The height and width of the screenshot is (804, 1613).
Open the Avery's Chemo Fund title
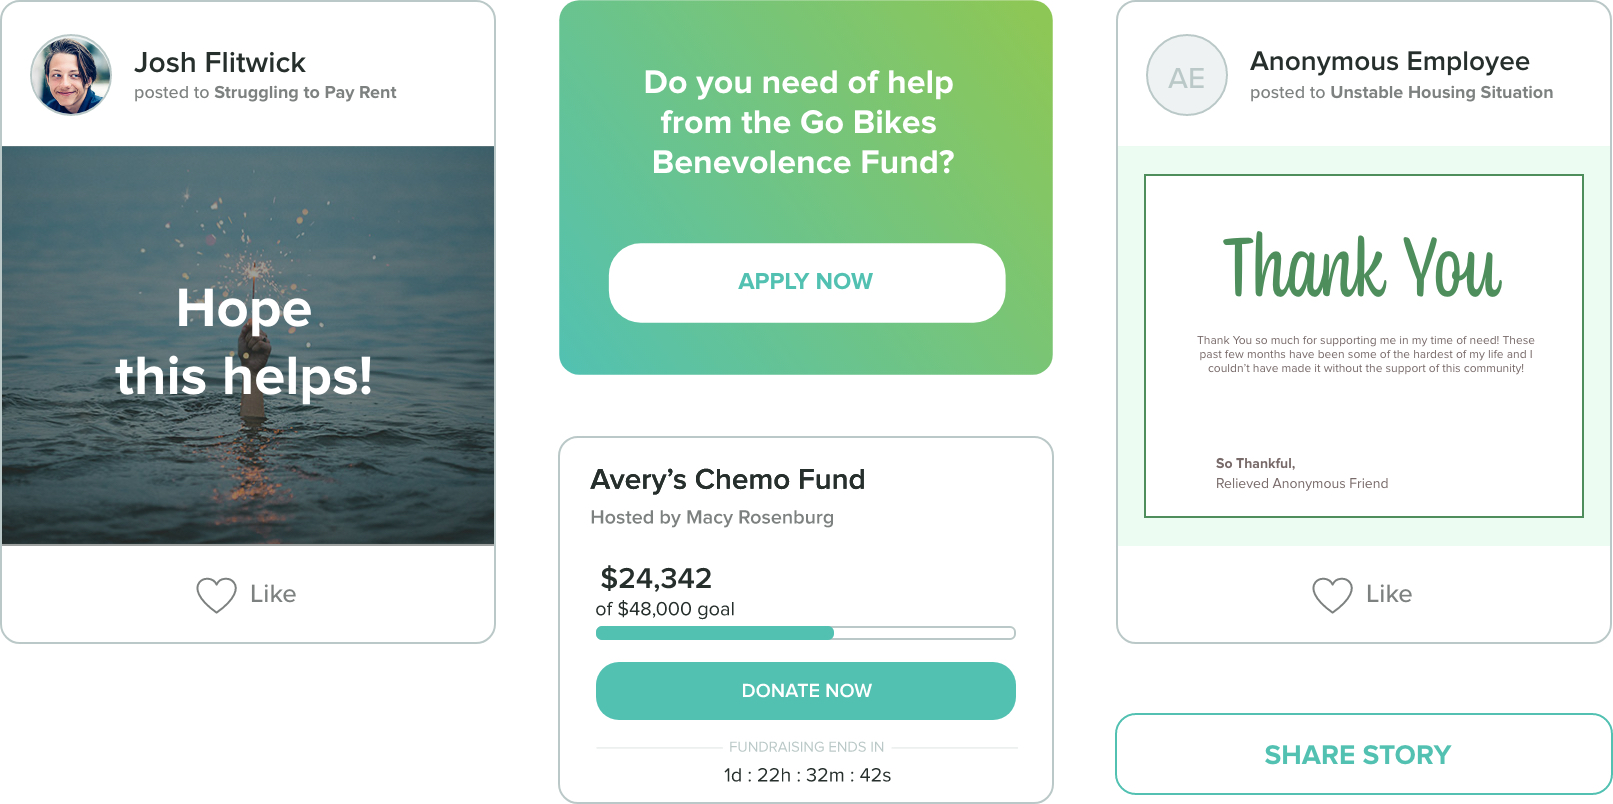coord(727,480)
